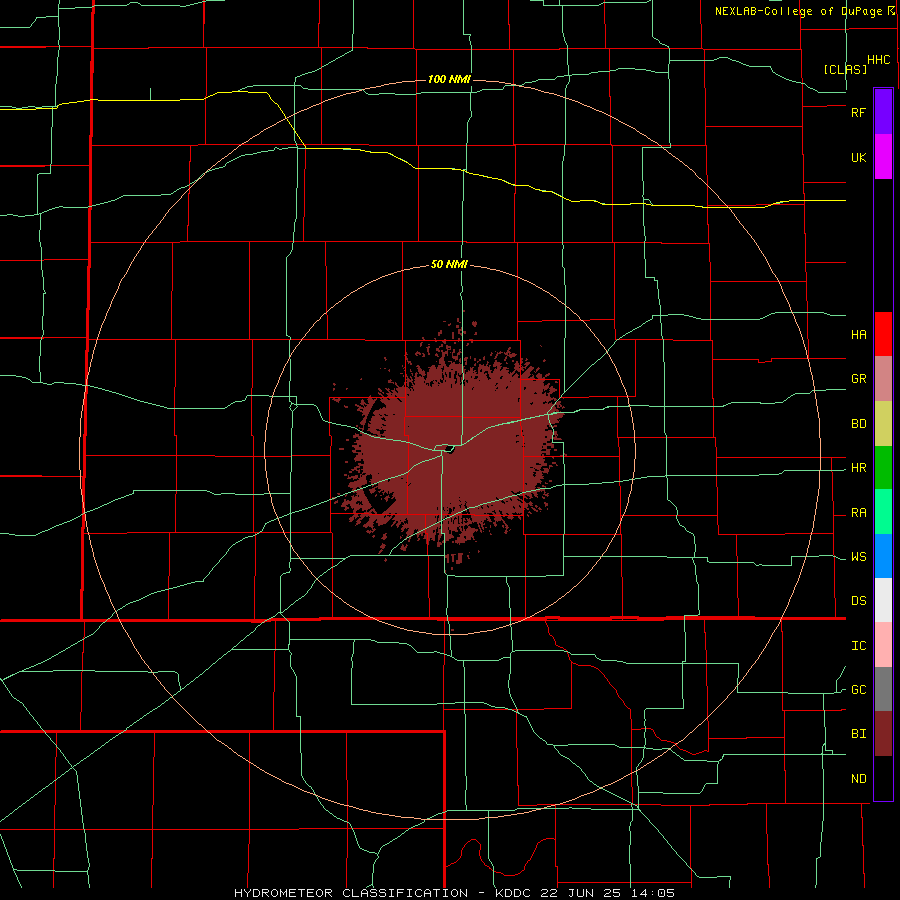900x900 pixels.
Task: Click the "RF" legend label
Action: point(858,112)
